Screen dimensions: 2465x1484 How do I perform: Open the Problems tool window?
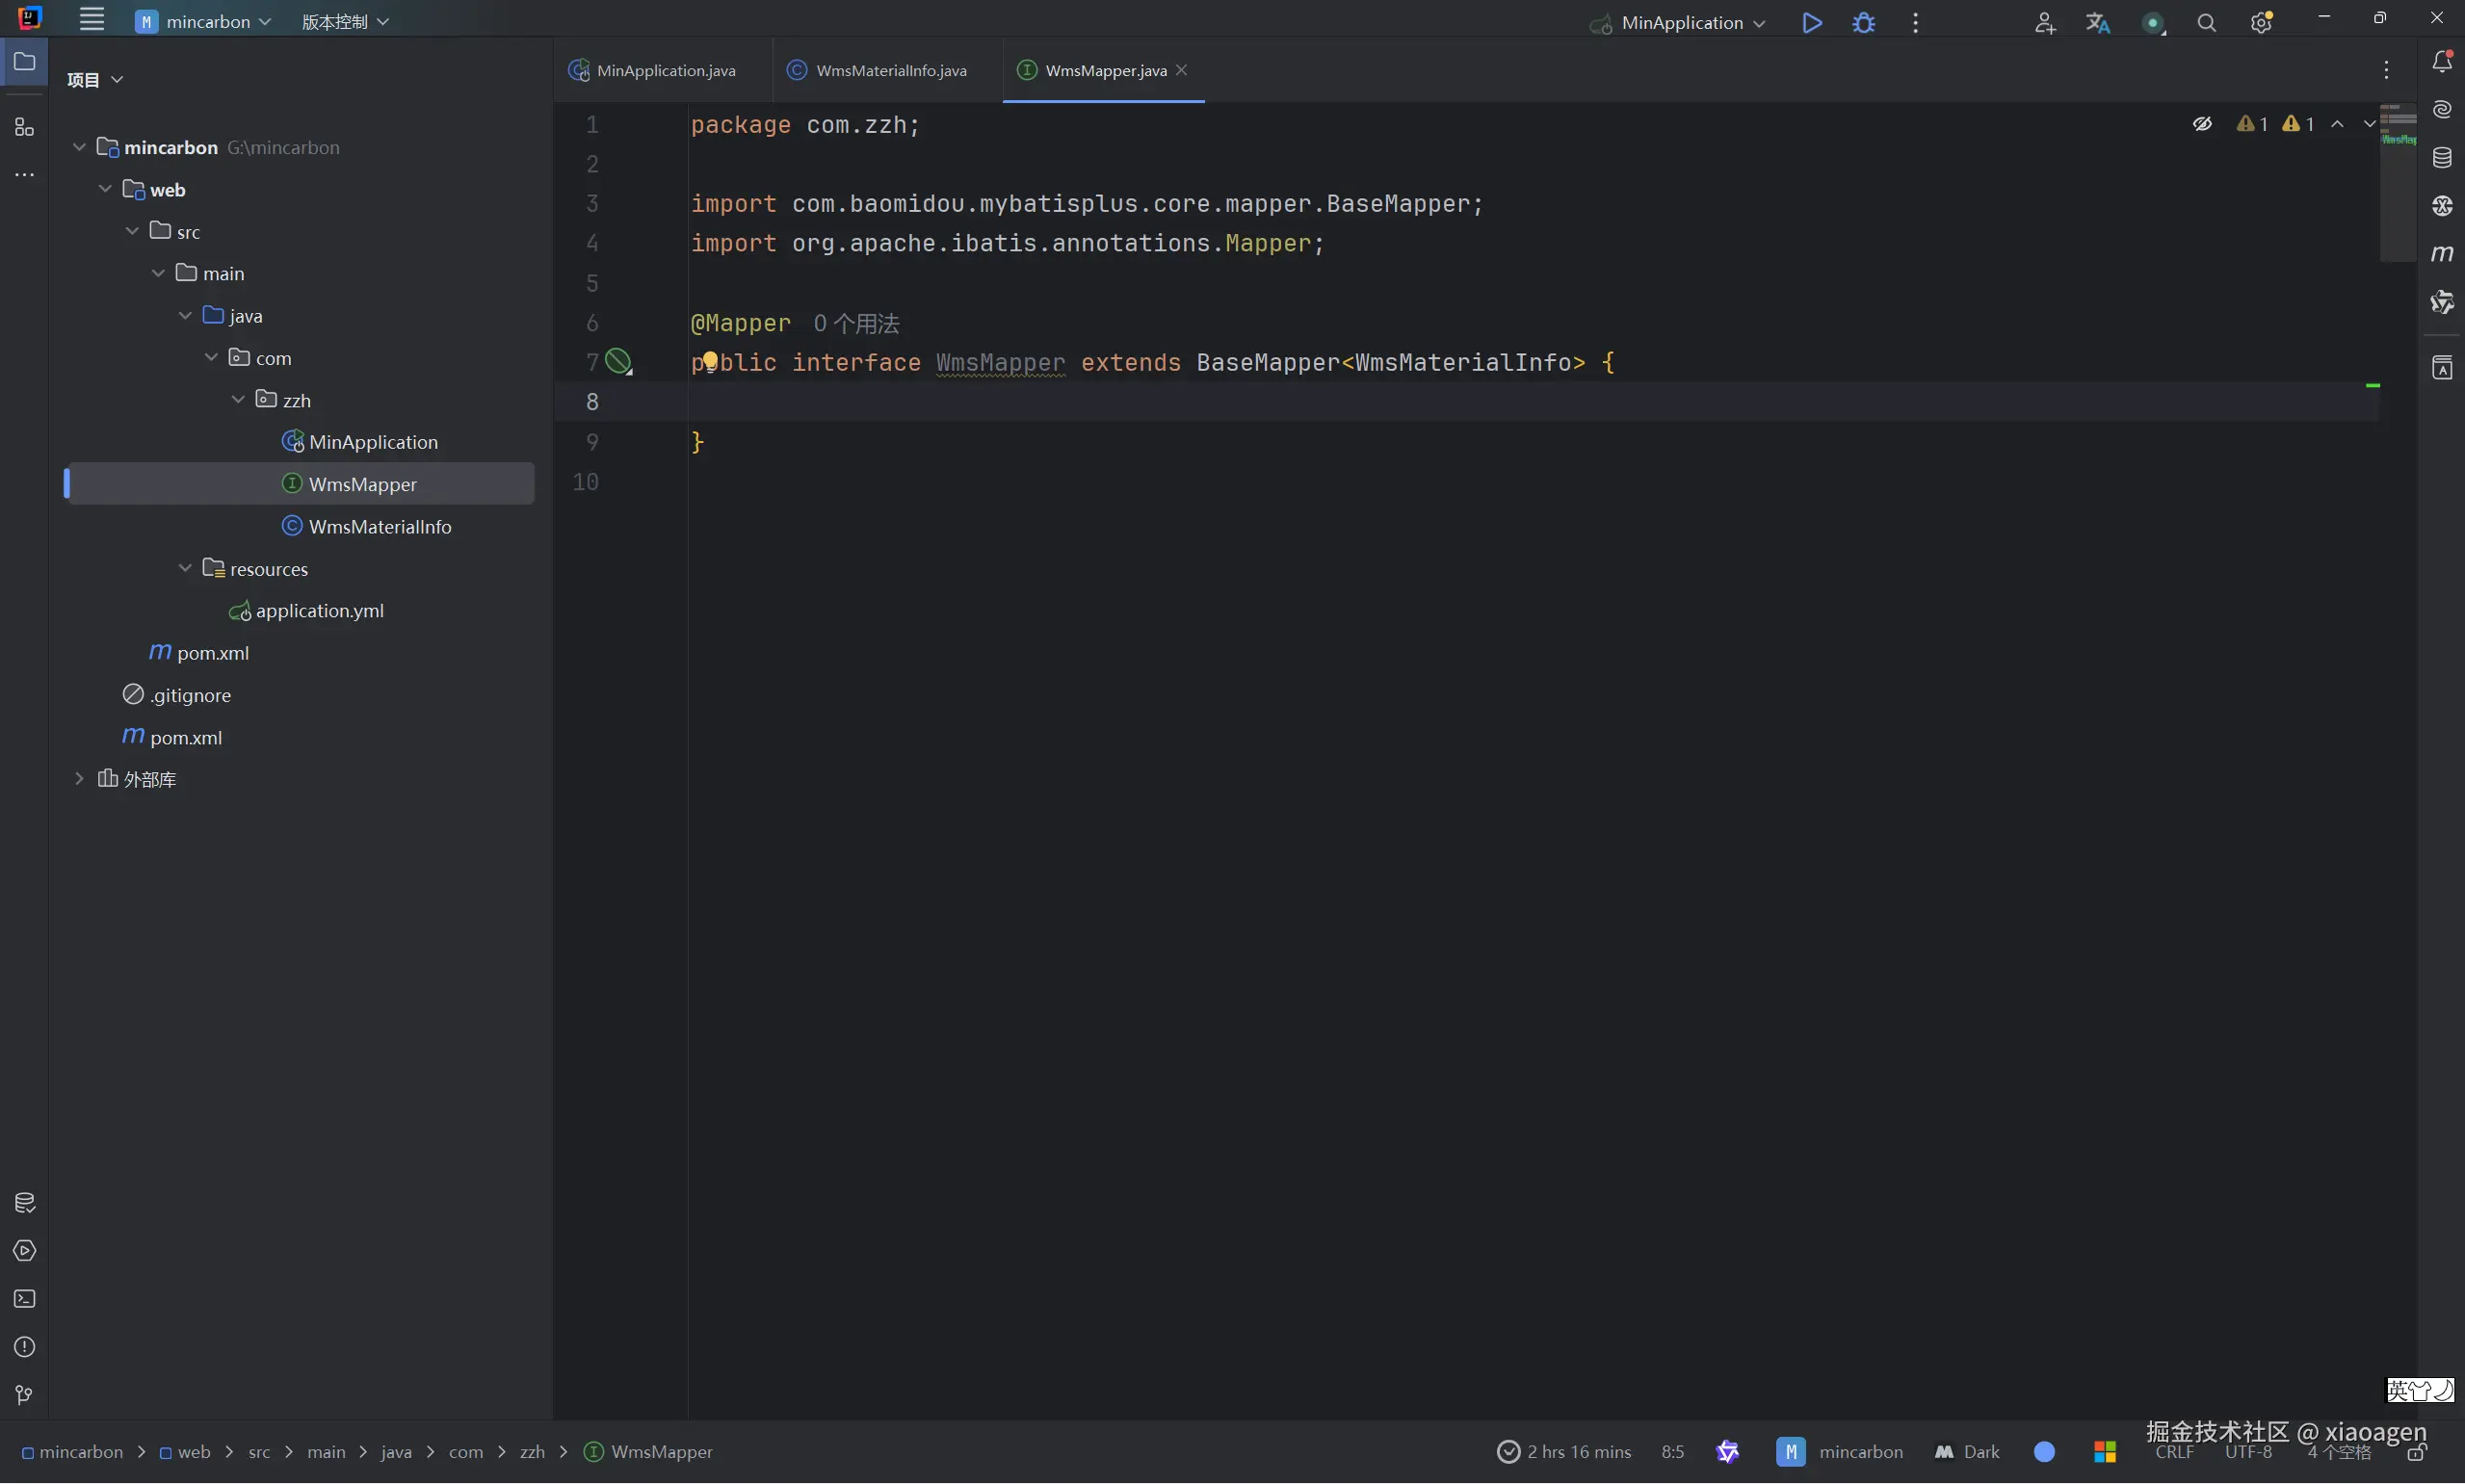click(24, 1347)
